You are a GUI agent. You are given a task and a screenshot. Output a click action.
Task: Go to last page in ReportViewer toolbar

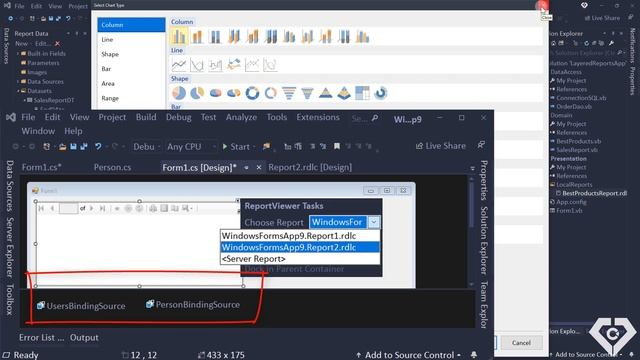pyautogui.click(x=102, y=209)
